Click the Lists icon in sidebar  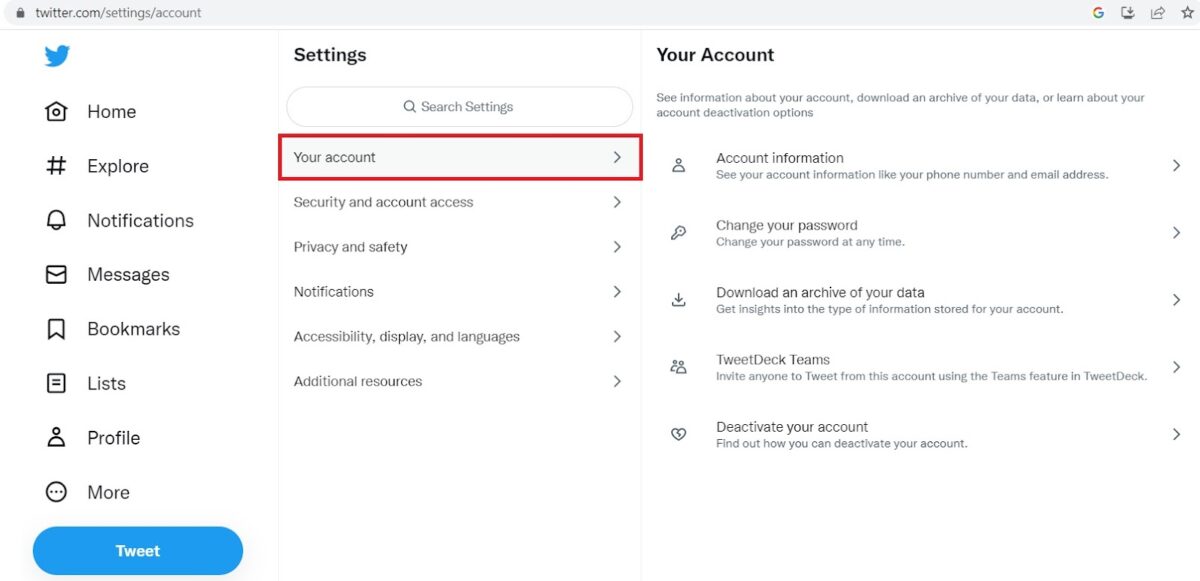point(57,383)
